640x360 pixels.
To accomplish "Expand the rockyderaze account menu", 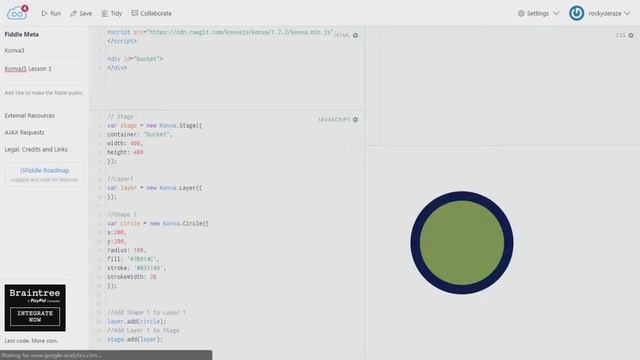I will click(609, 13).
